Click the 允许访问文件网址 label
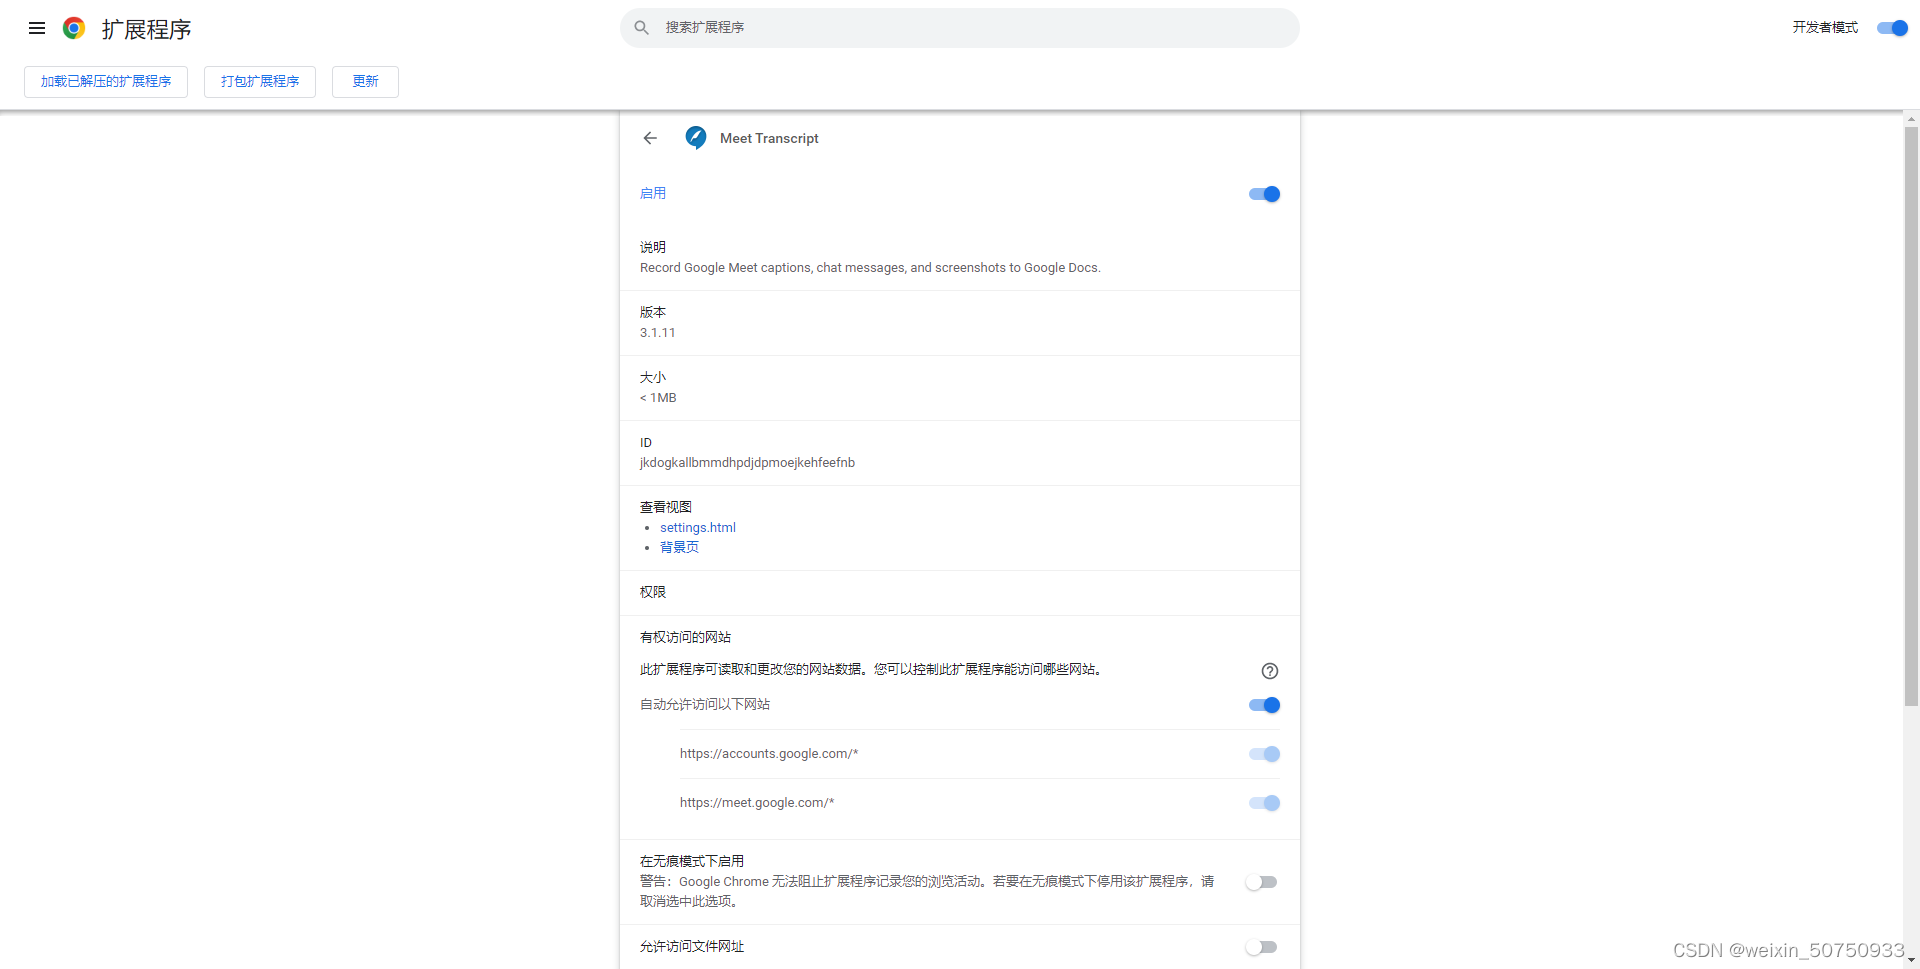This screenshot has width=1920, height=969. click(692, 946)
